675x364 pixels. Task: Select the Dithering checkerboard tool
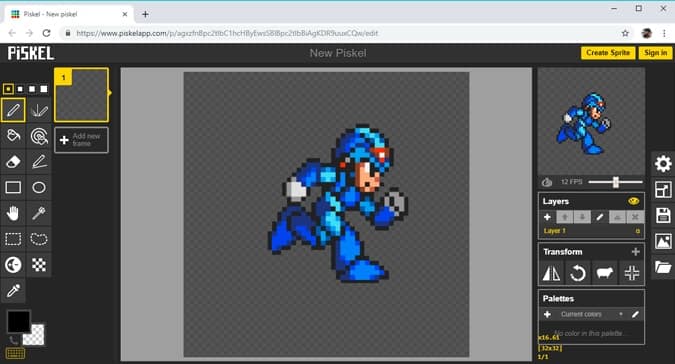pos(39,265)
